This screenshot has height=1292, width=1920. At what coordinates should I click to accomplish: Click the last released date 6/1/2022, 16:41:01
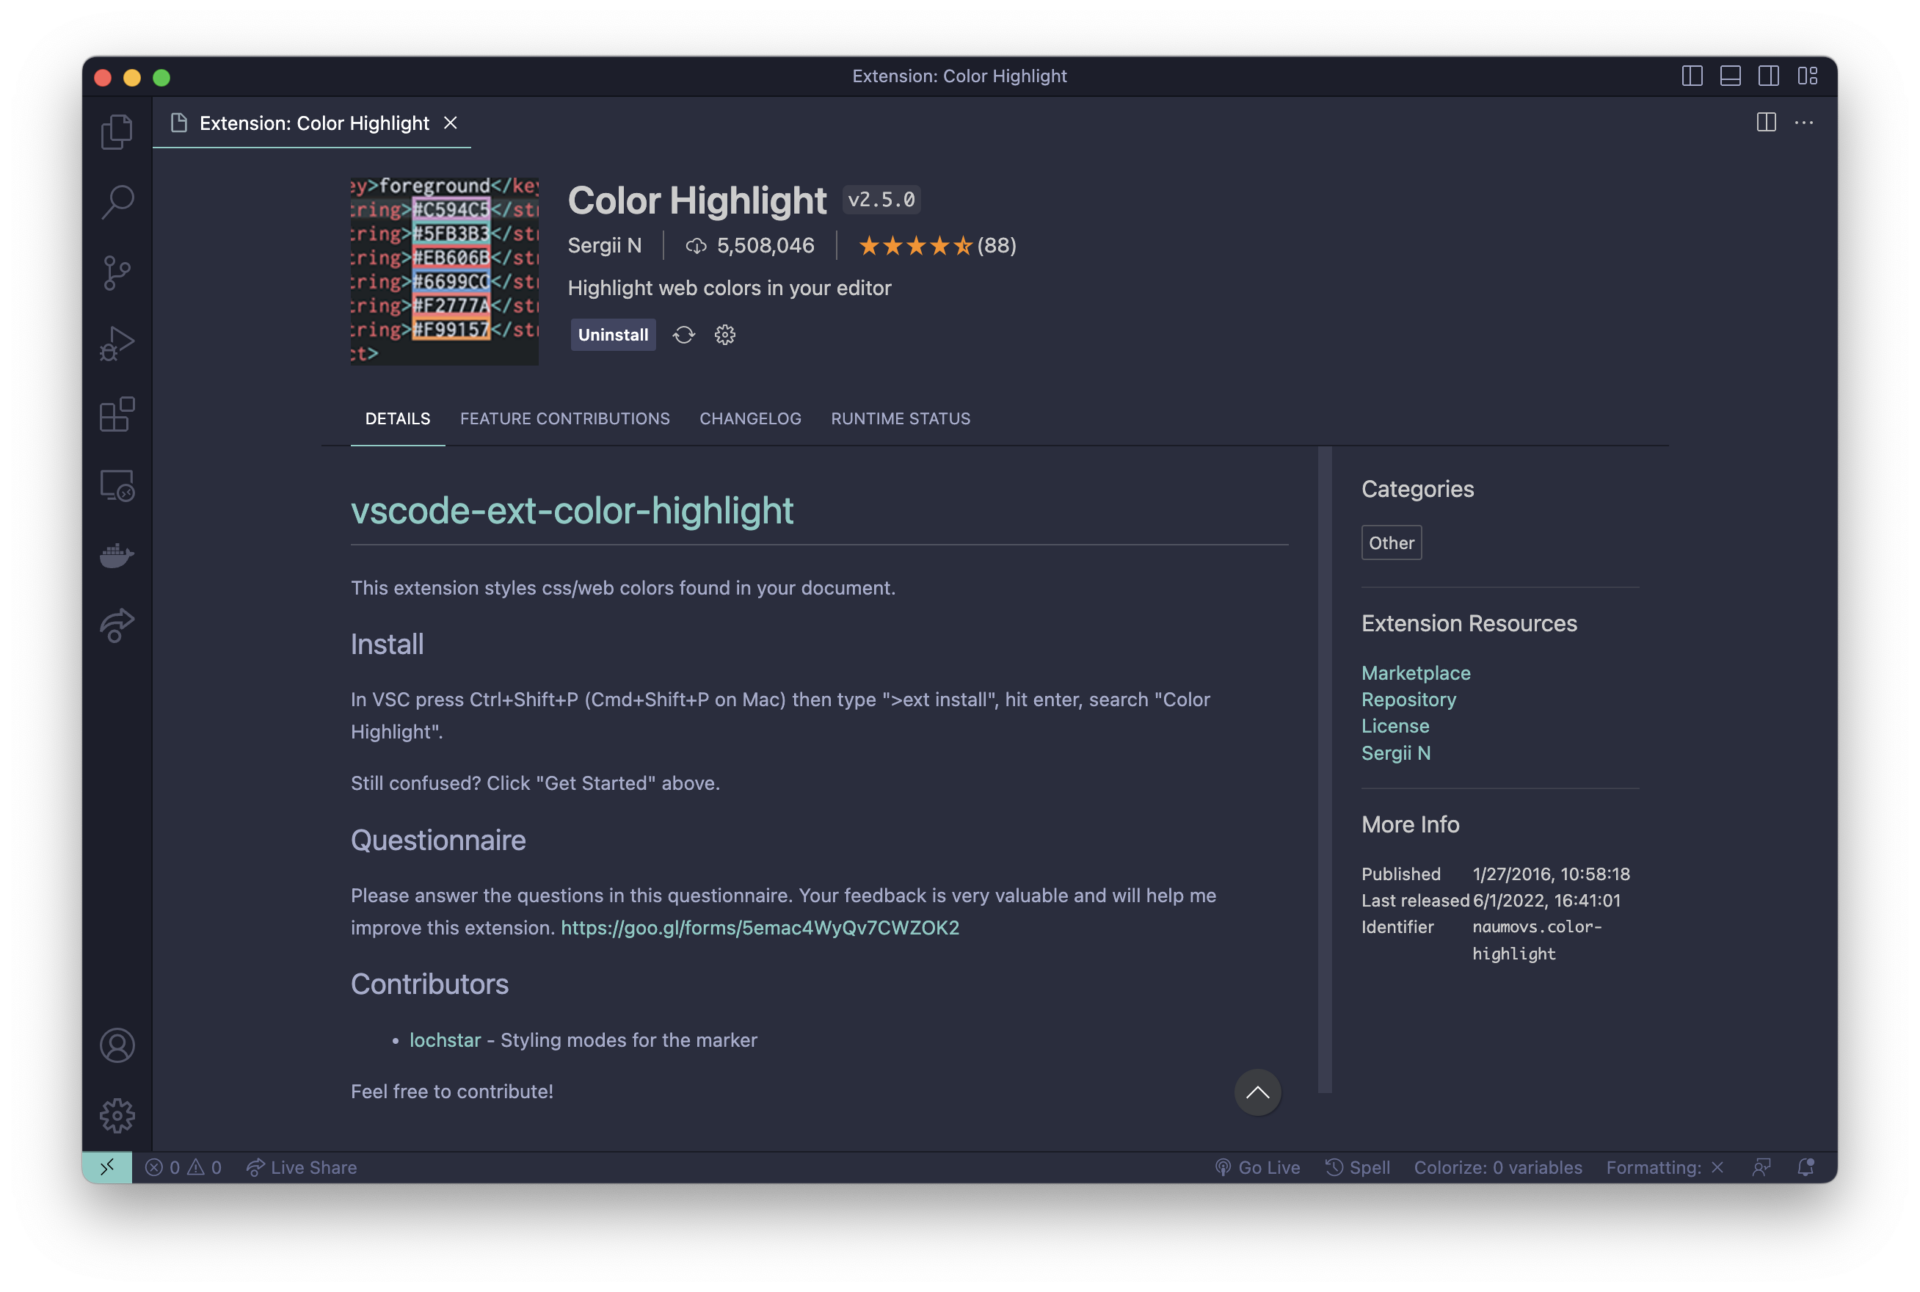point(1547,901)
